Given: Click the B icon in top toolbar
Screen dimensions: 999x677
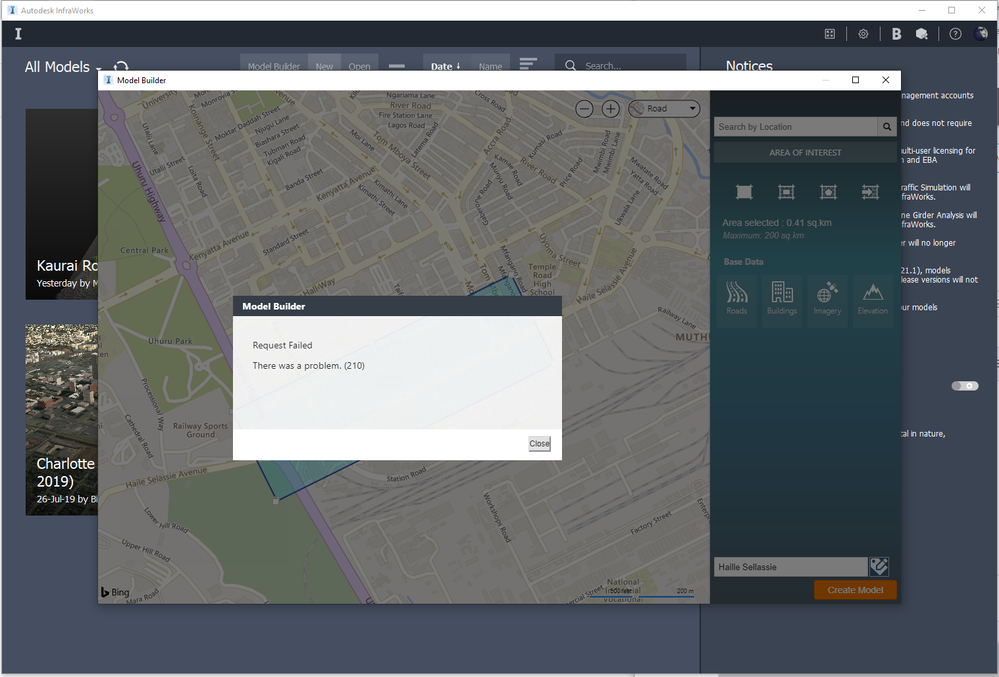Looking at the screenshot, I should 896,34.
